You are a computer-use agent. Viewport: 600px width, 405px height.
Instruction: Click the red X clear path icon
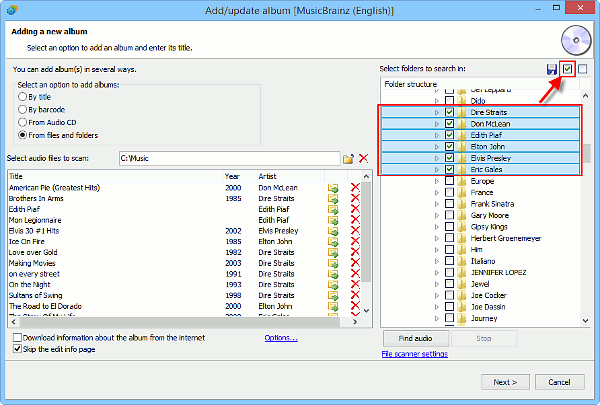[364, 158]
